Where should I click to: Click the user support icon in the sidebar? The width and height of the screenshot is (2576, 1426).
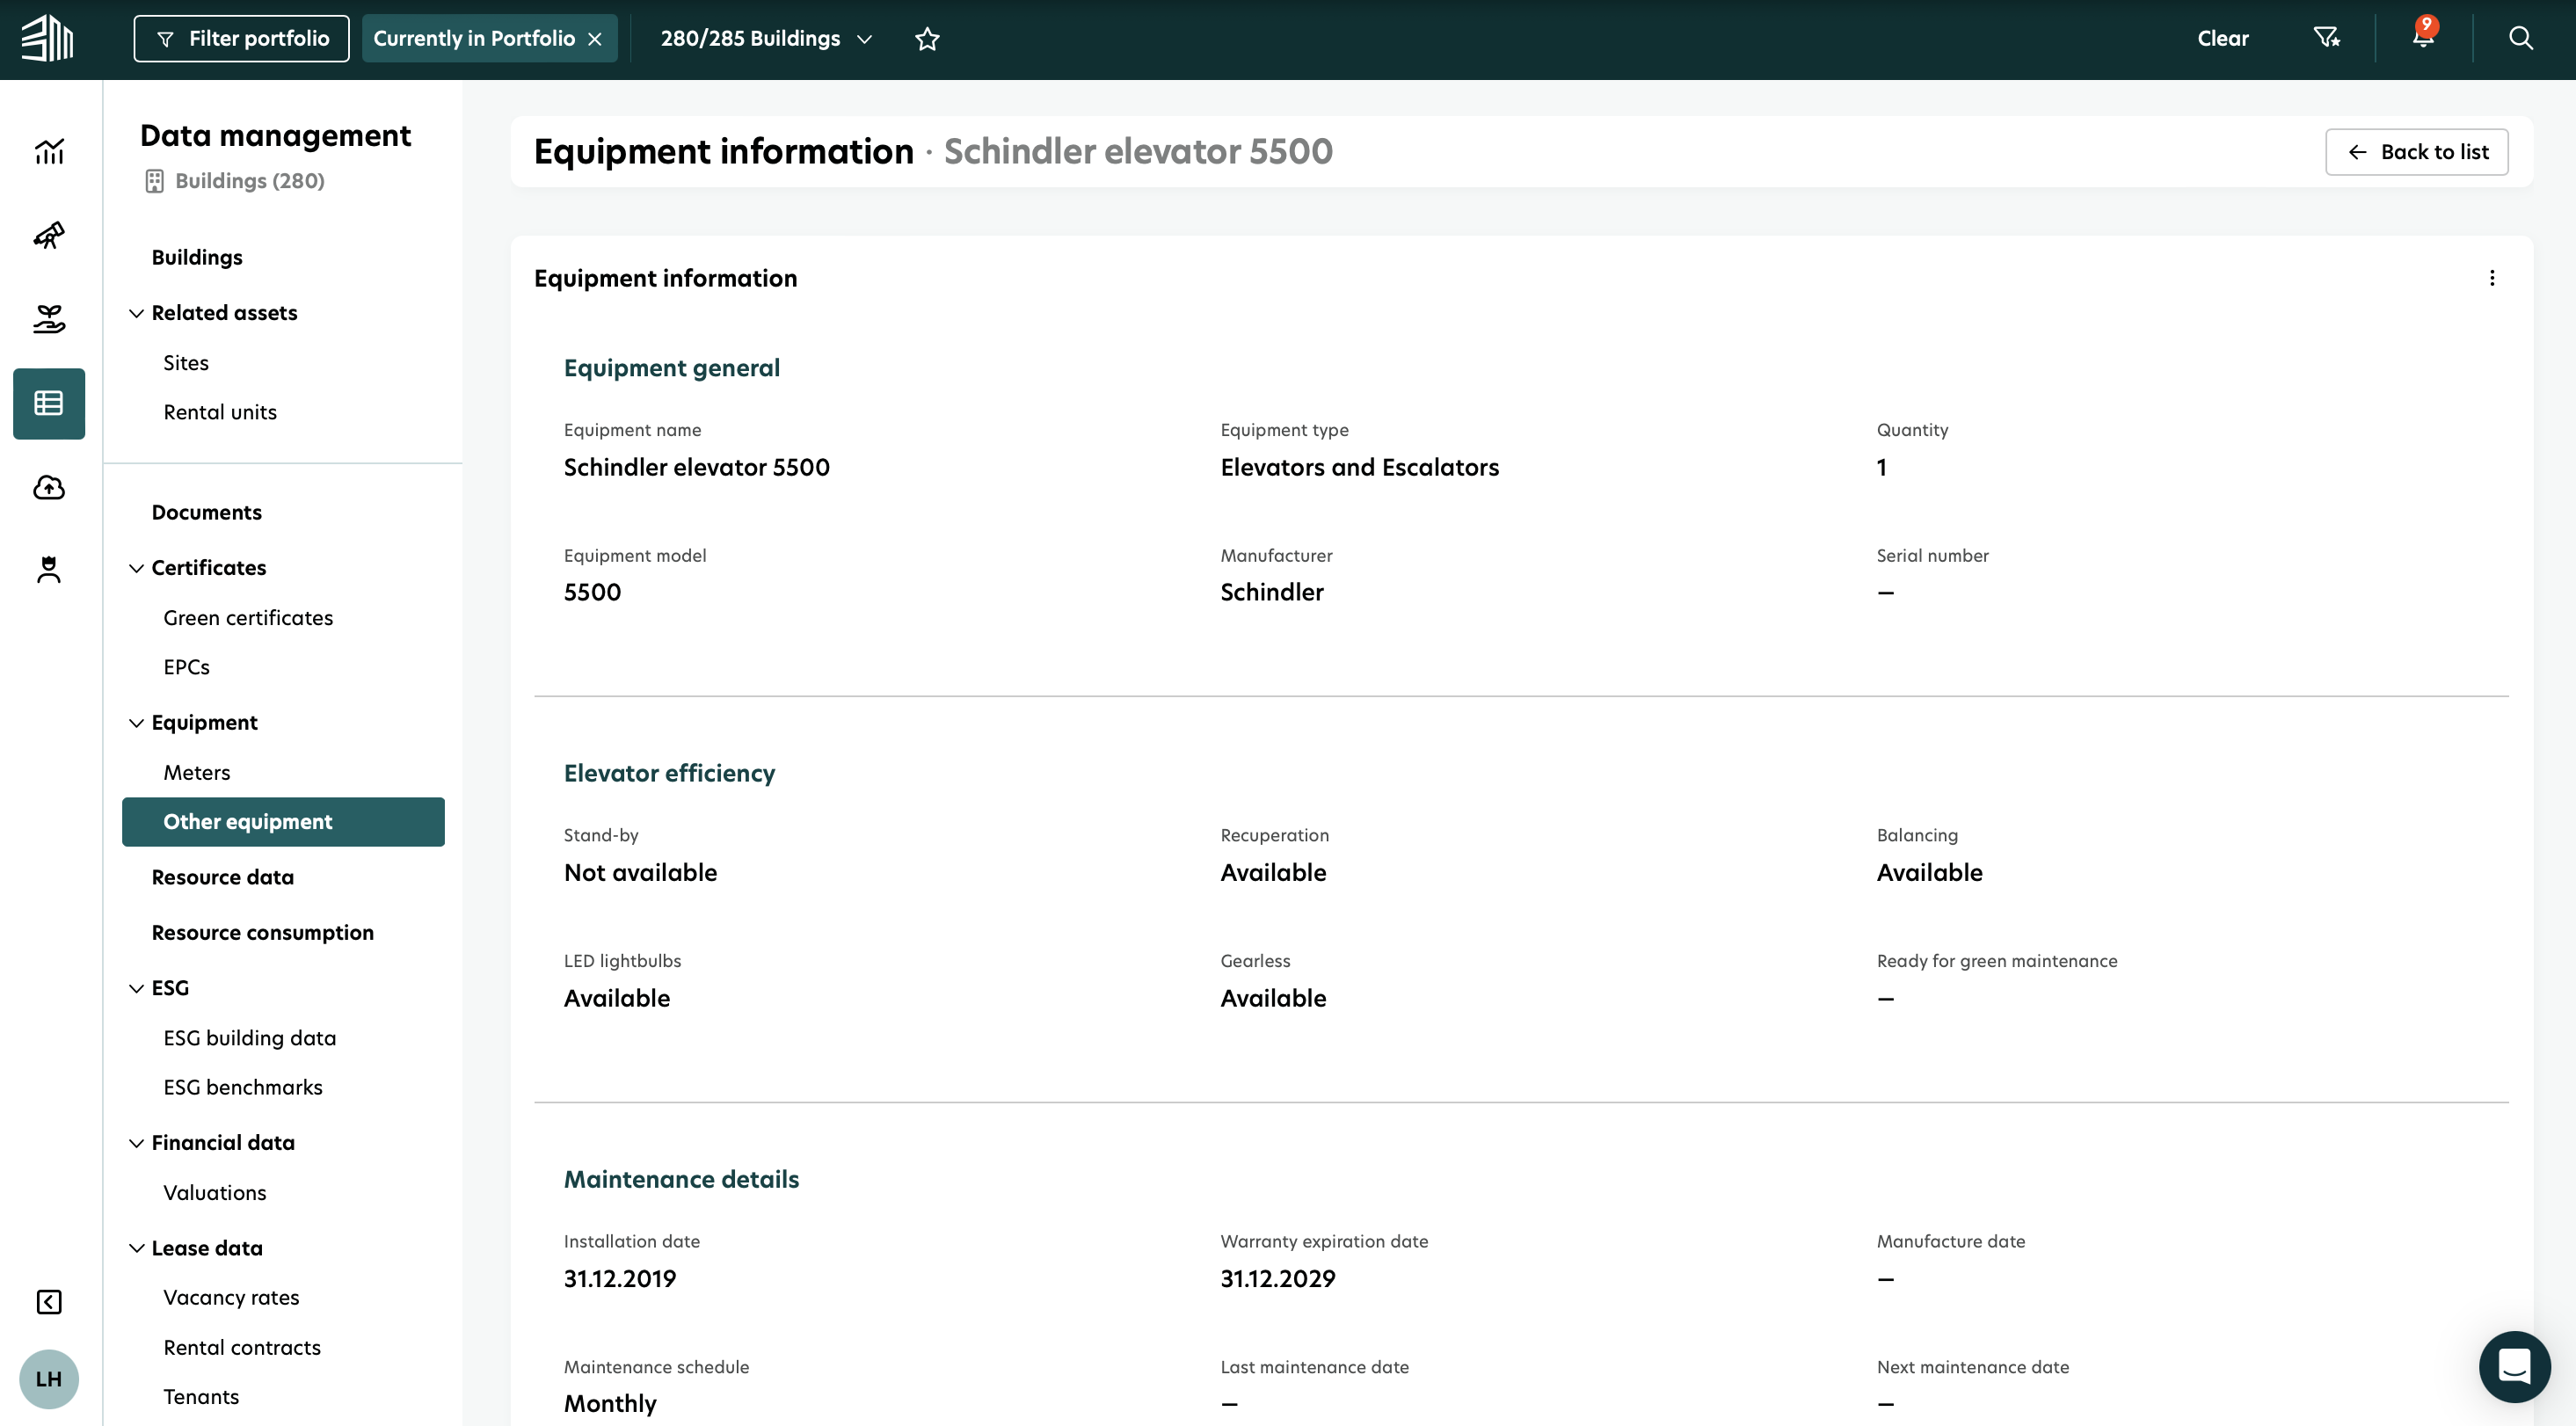(48, 568)
